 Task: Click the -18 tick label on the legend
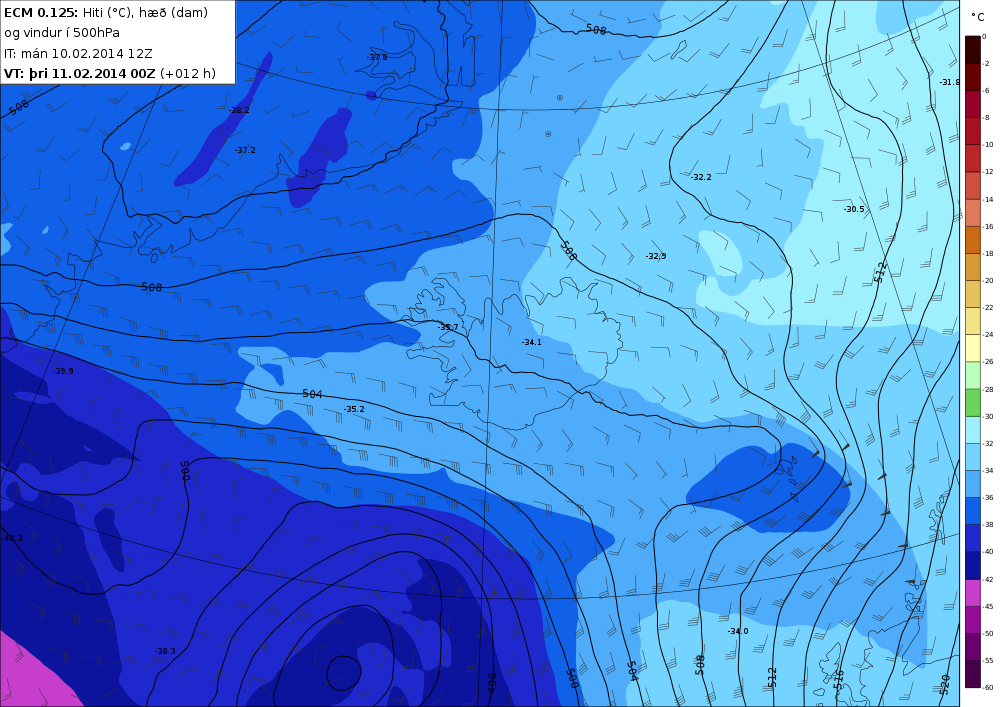coord(988,254)
